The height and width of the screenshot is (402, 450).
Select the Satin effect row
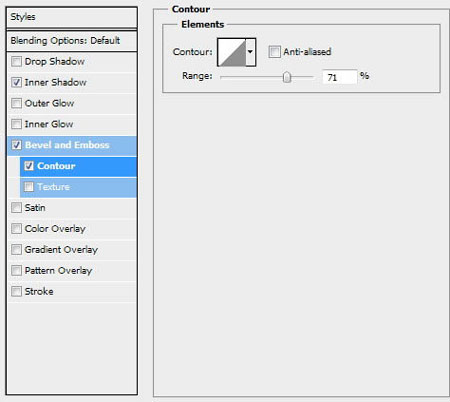tap(72, 208)
